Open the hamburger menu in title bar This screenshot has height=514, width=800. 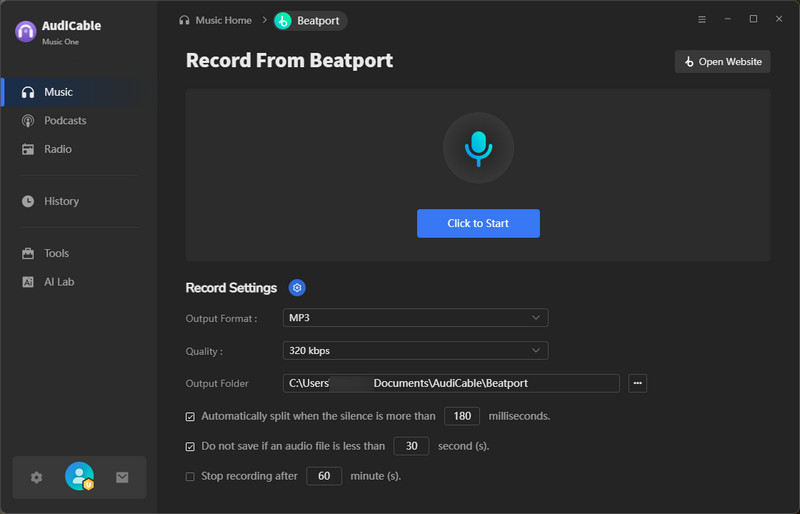coord(701,19)
